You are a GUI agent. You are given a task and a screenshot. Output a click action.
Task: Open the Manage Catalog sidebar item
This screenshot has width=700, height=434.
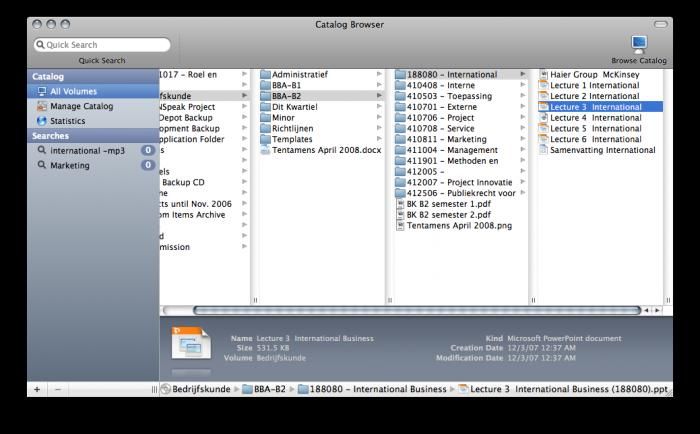tap(93, 106)
